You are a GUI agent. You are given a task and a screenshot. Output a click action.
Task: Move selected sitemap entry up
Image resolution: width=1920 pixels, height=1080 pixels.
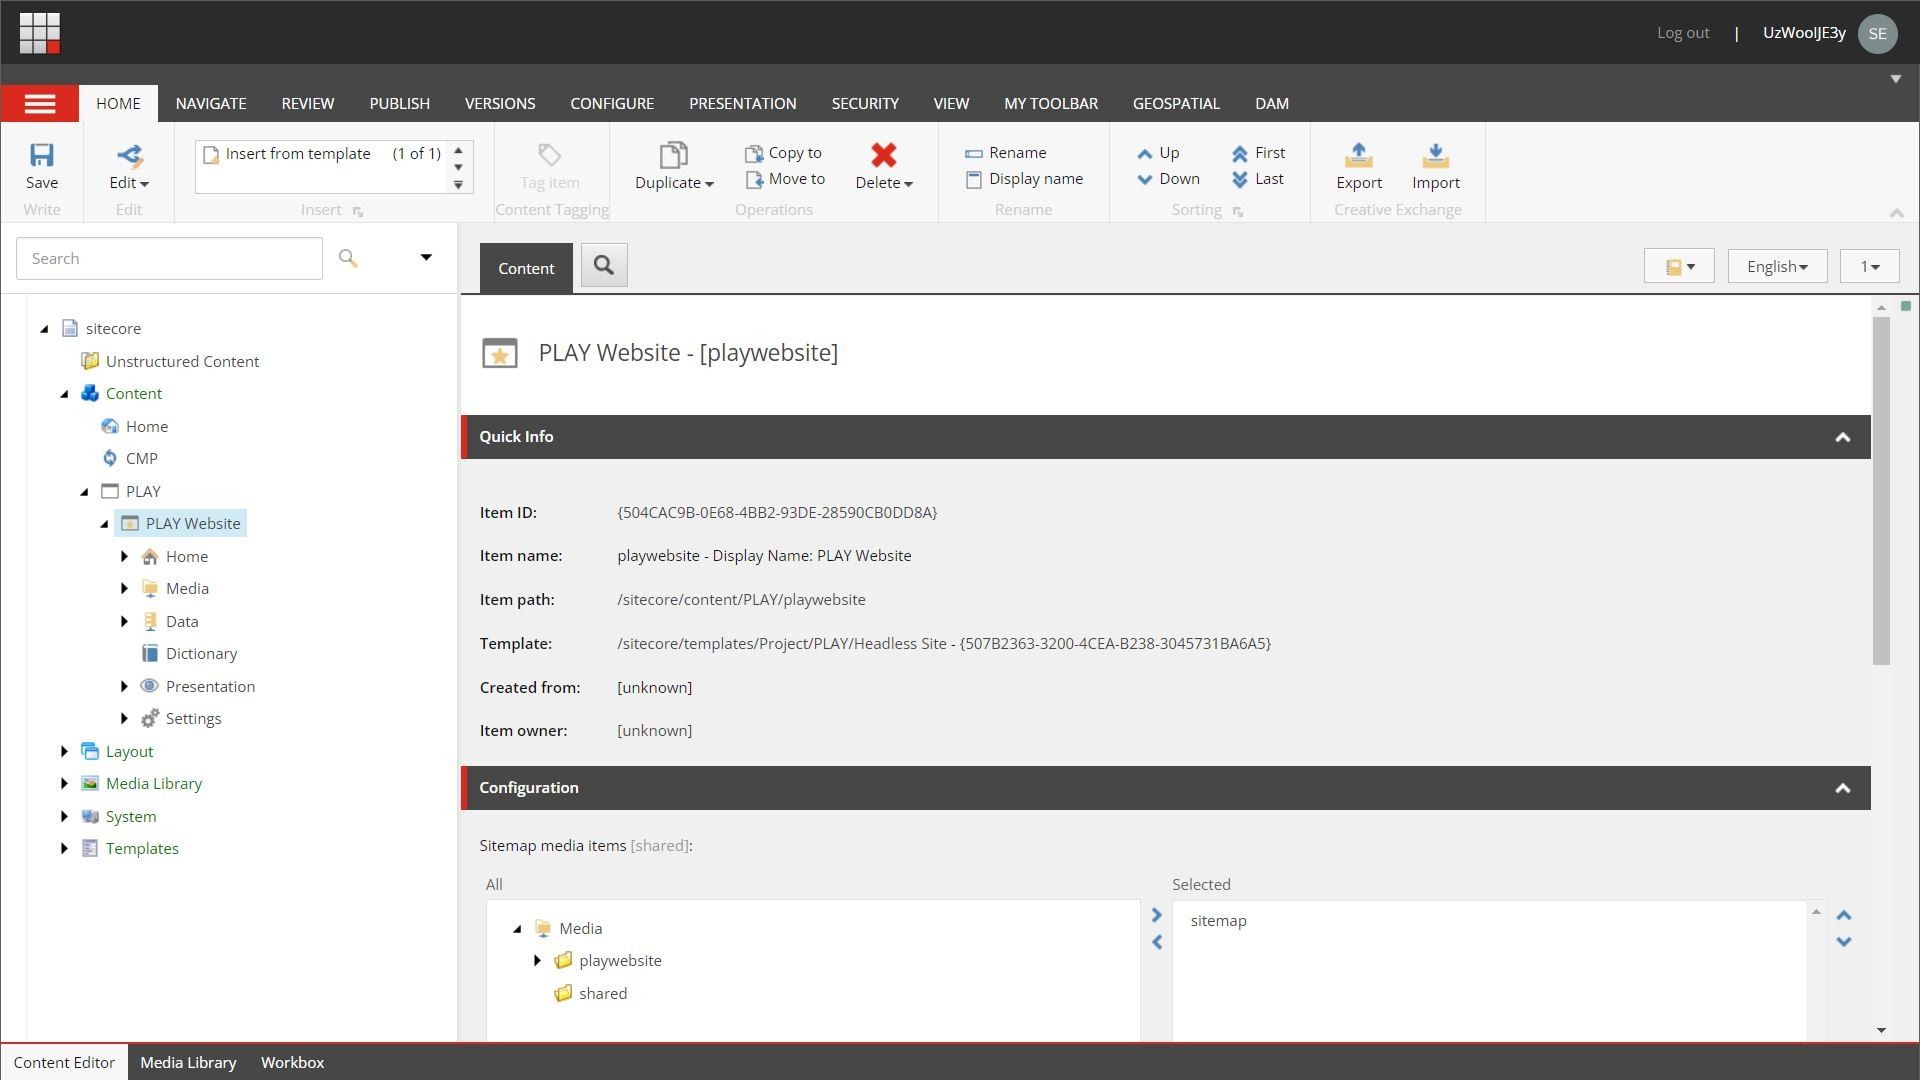tap(1844, 915)
